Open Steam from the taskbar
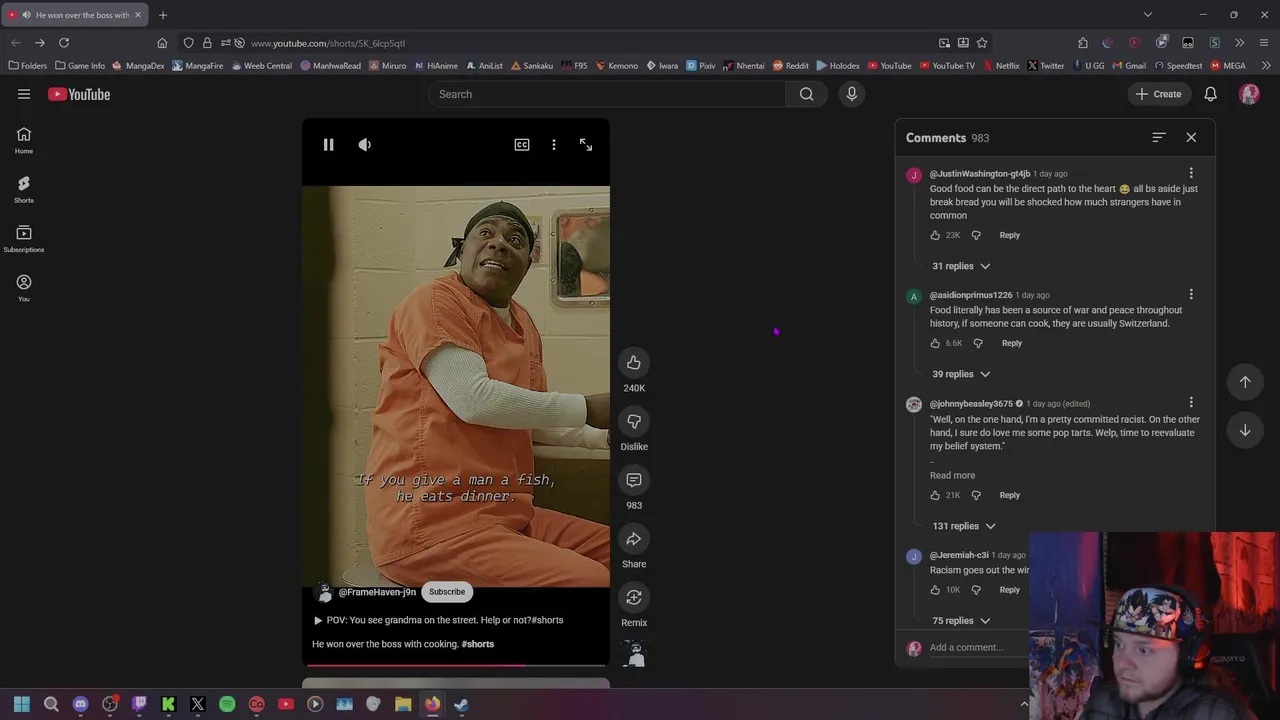This screenshot has width=1280, height=720. 461,704
